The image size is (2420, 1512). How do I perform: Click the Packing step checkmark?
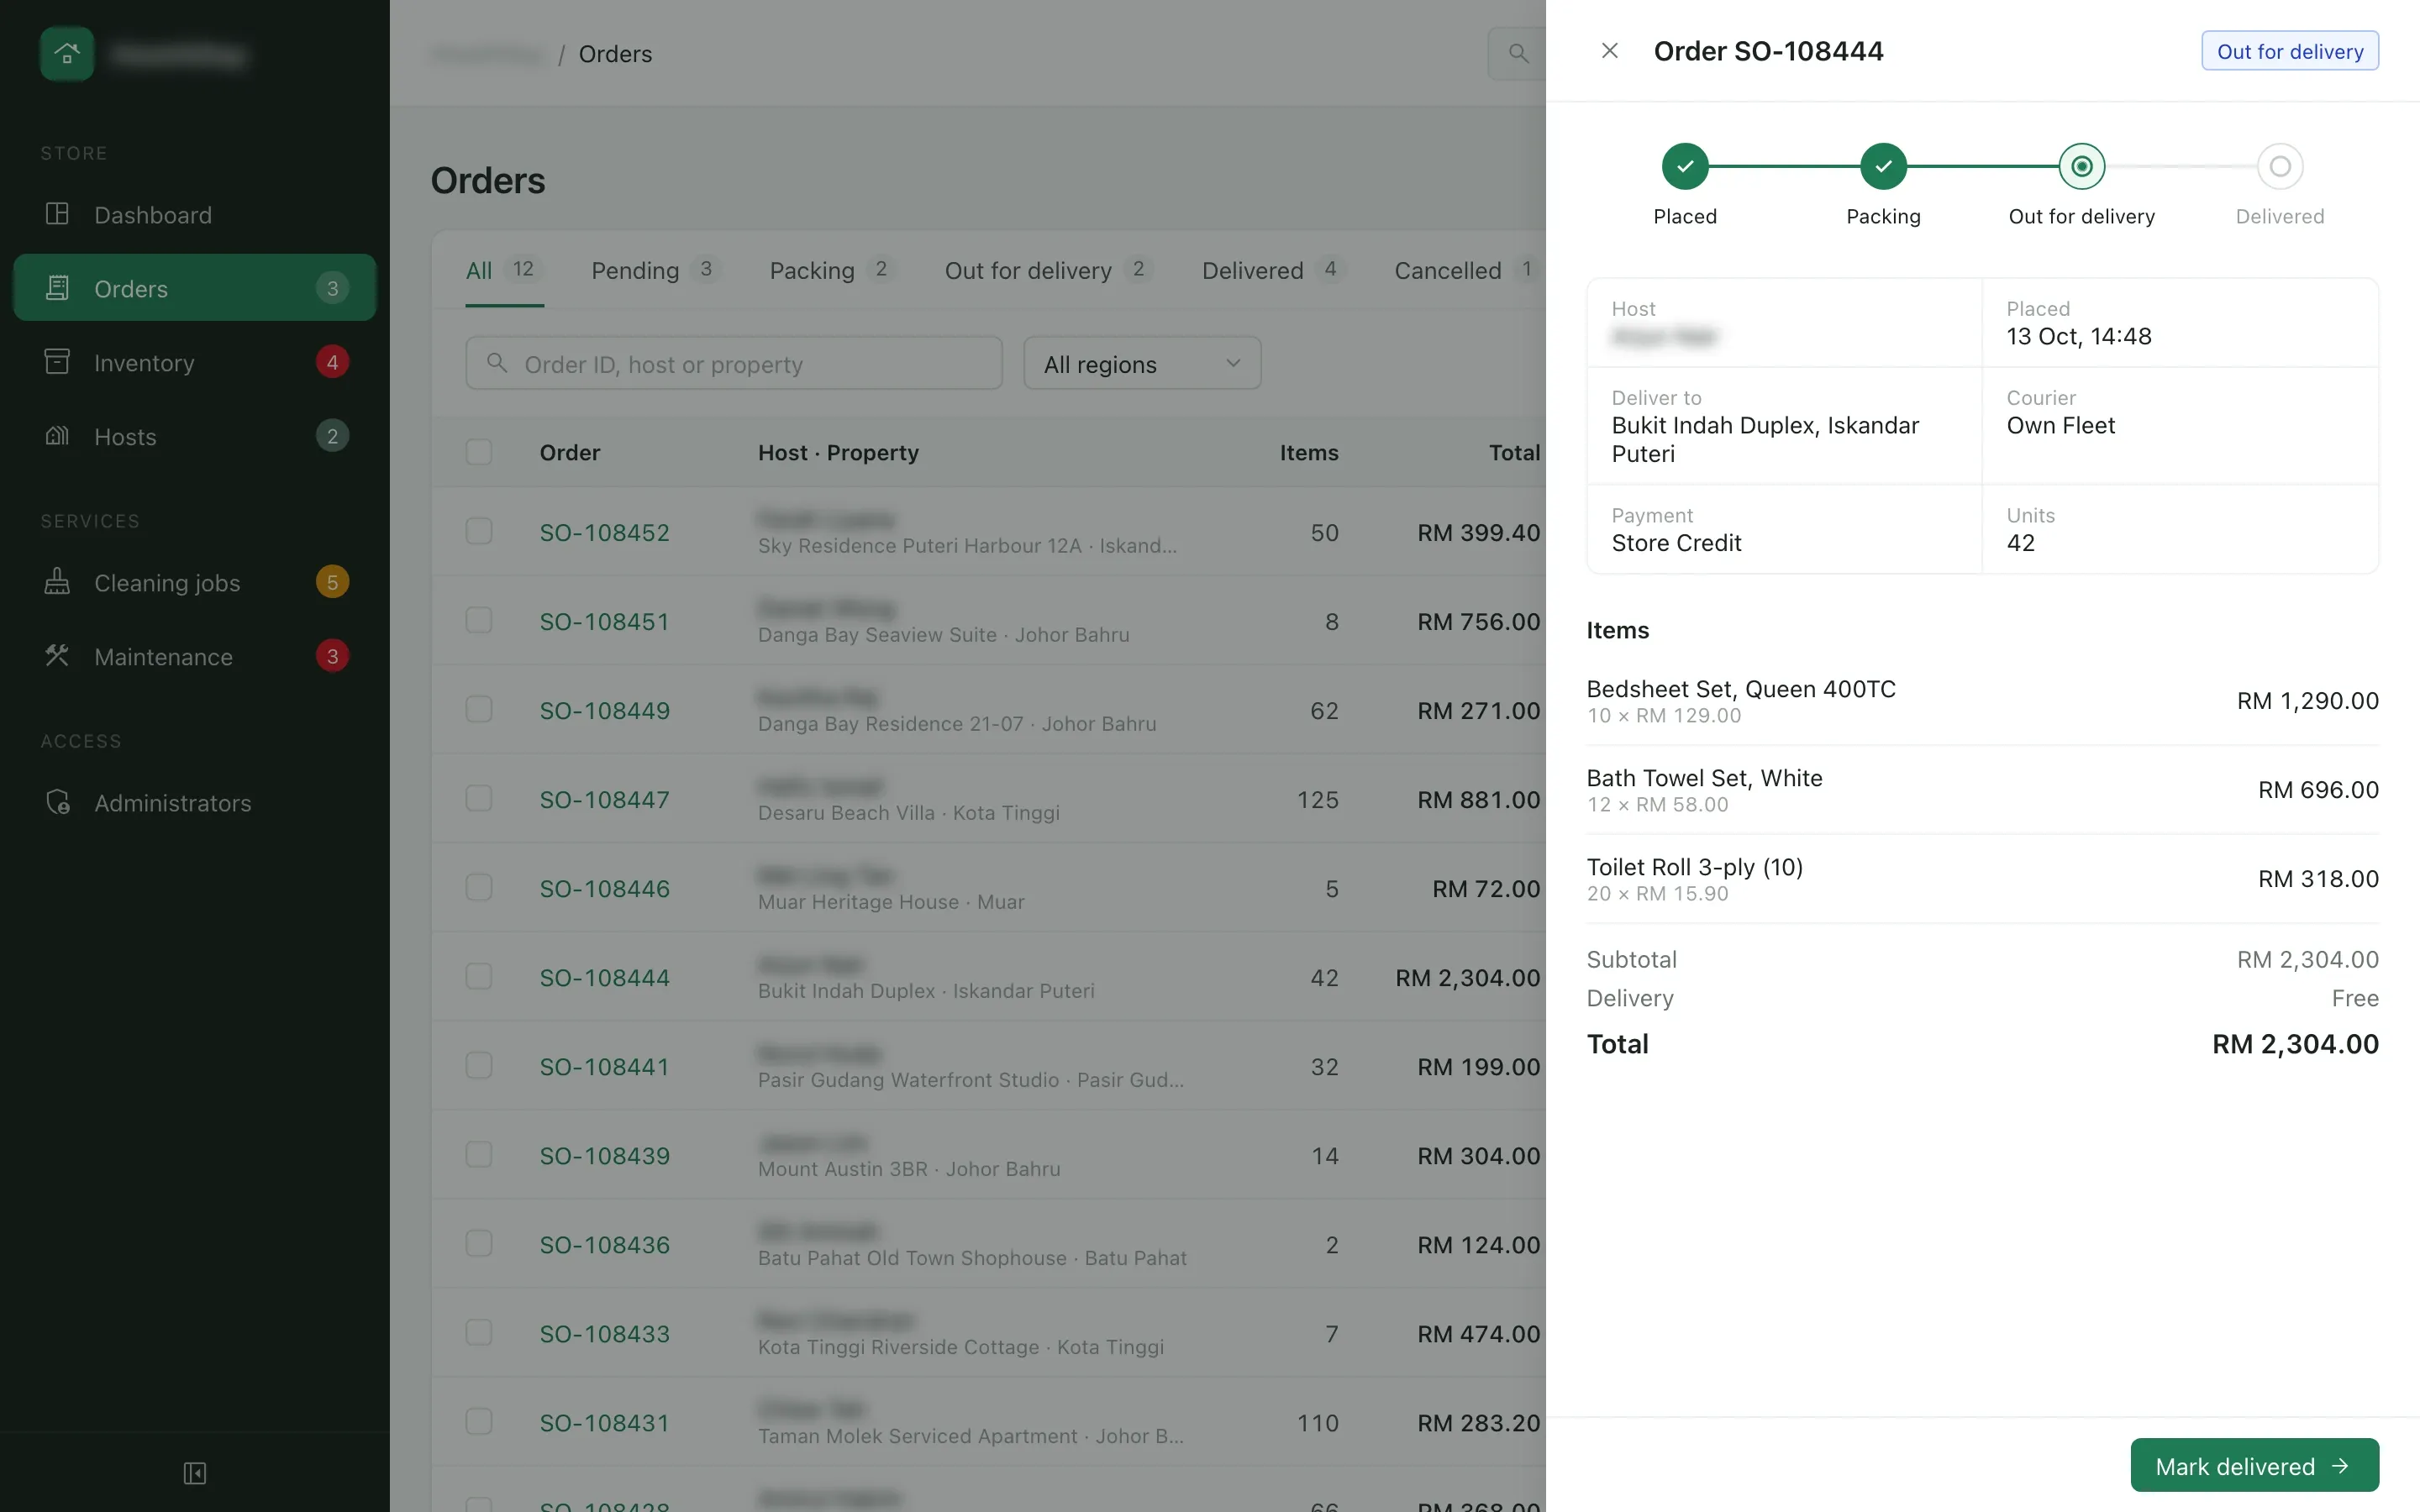(1883, 166)
